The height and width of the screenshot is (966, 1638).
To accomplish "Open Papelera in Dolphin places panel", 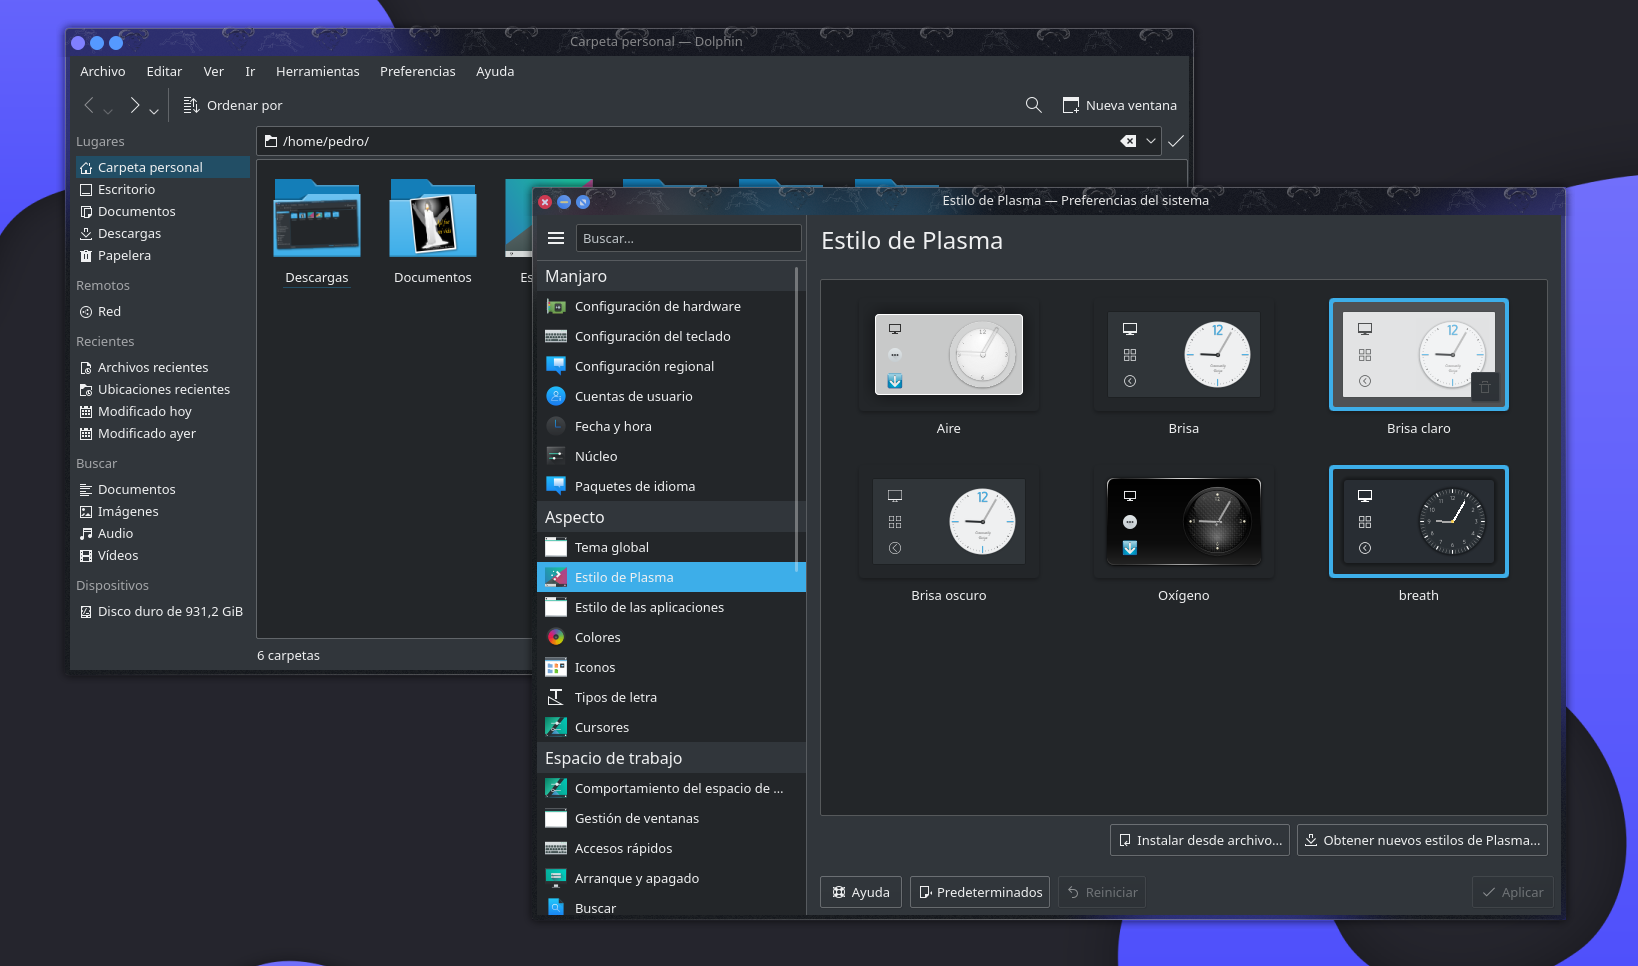I will pyautogui.click(x=162, y=255).
